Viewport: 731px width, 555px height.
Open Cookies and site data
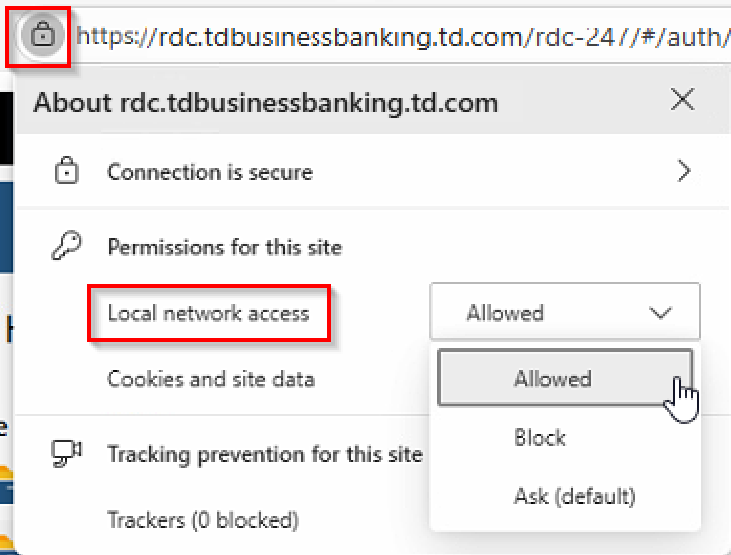tap(211, 379)
